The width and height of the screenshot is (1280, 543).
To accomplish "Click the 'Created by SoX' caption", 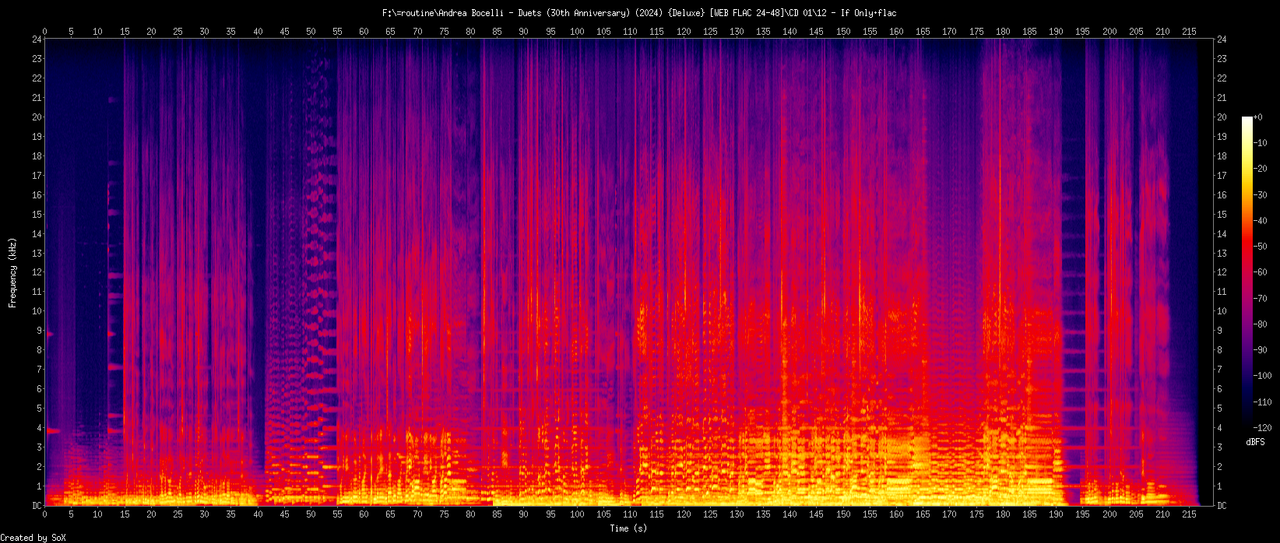I will coord(32,538).
